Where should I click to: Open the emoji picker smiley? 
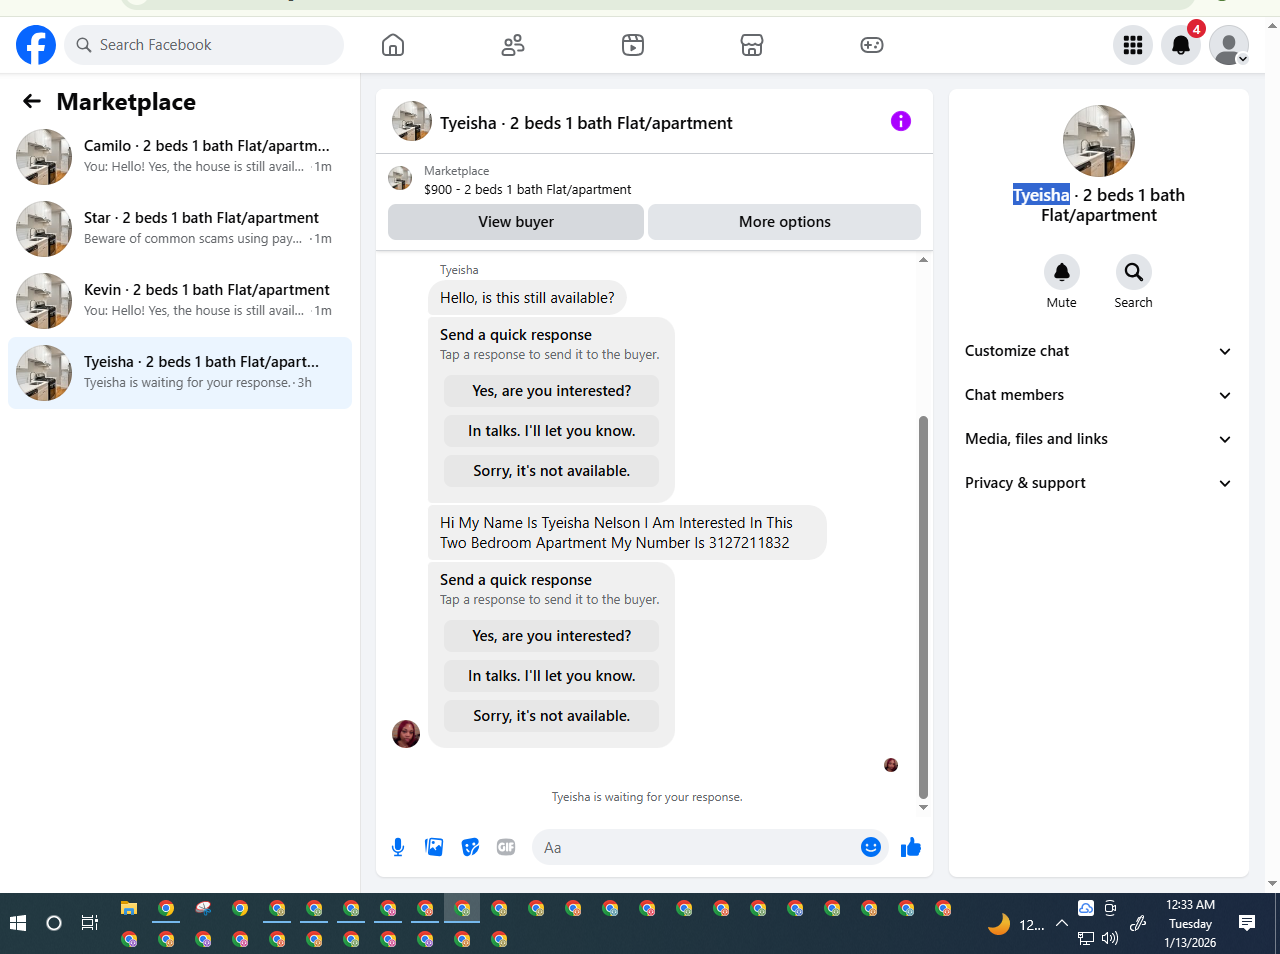click(871, 847)
